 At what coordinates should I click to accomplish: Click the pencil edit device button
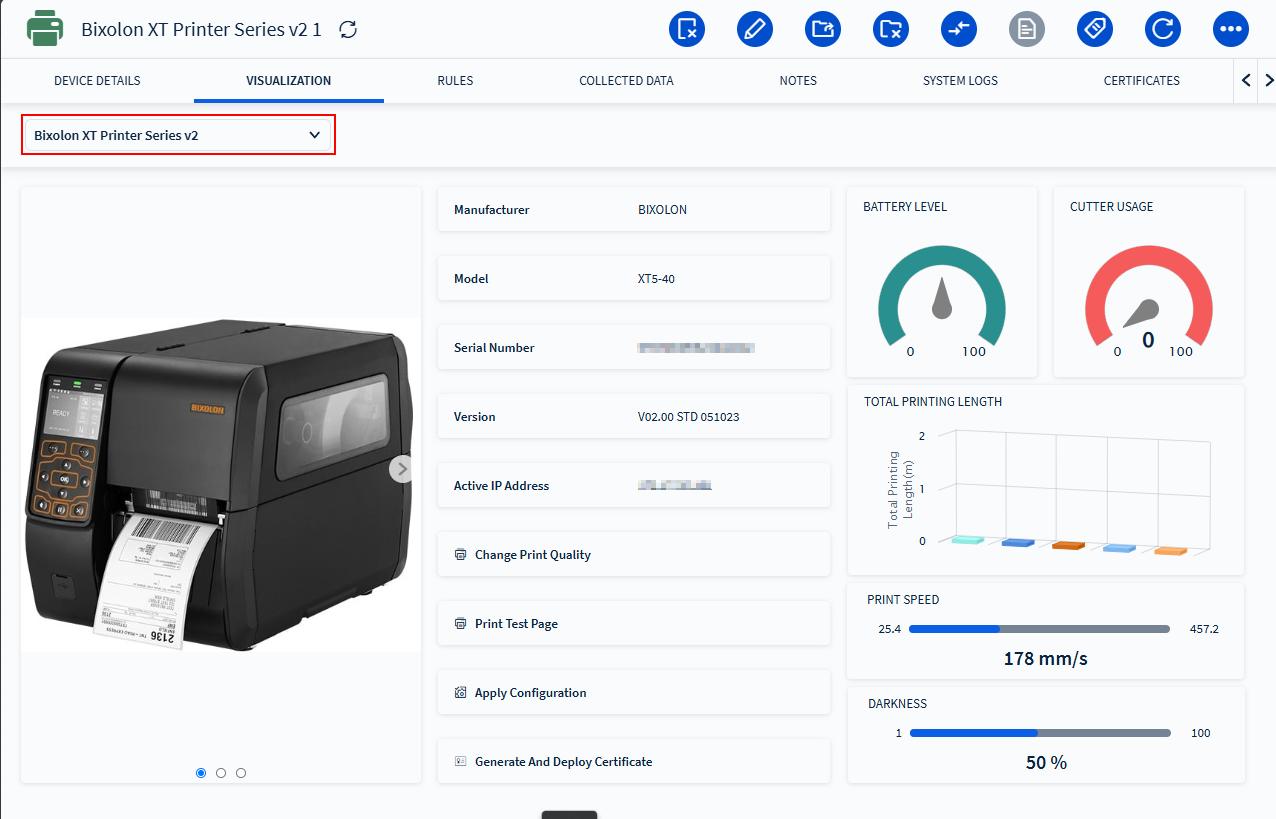755,29
